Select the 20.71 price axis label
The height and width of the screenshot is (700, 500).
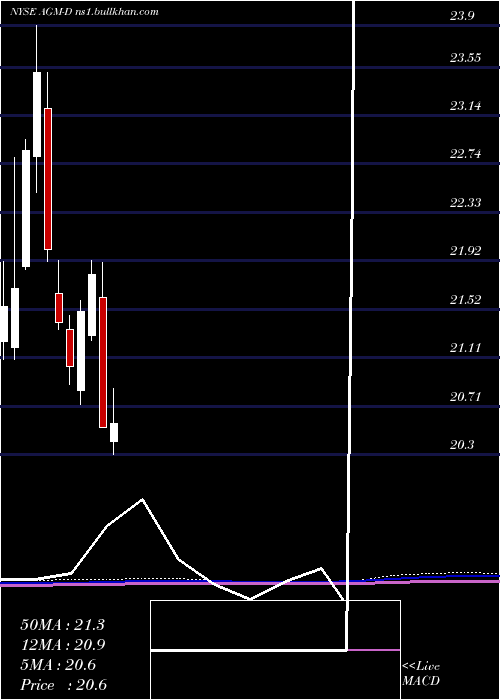point(466,396)
